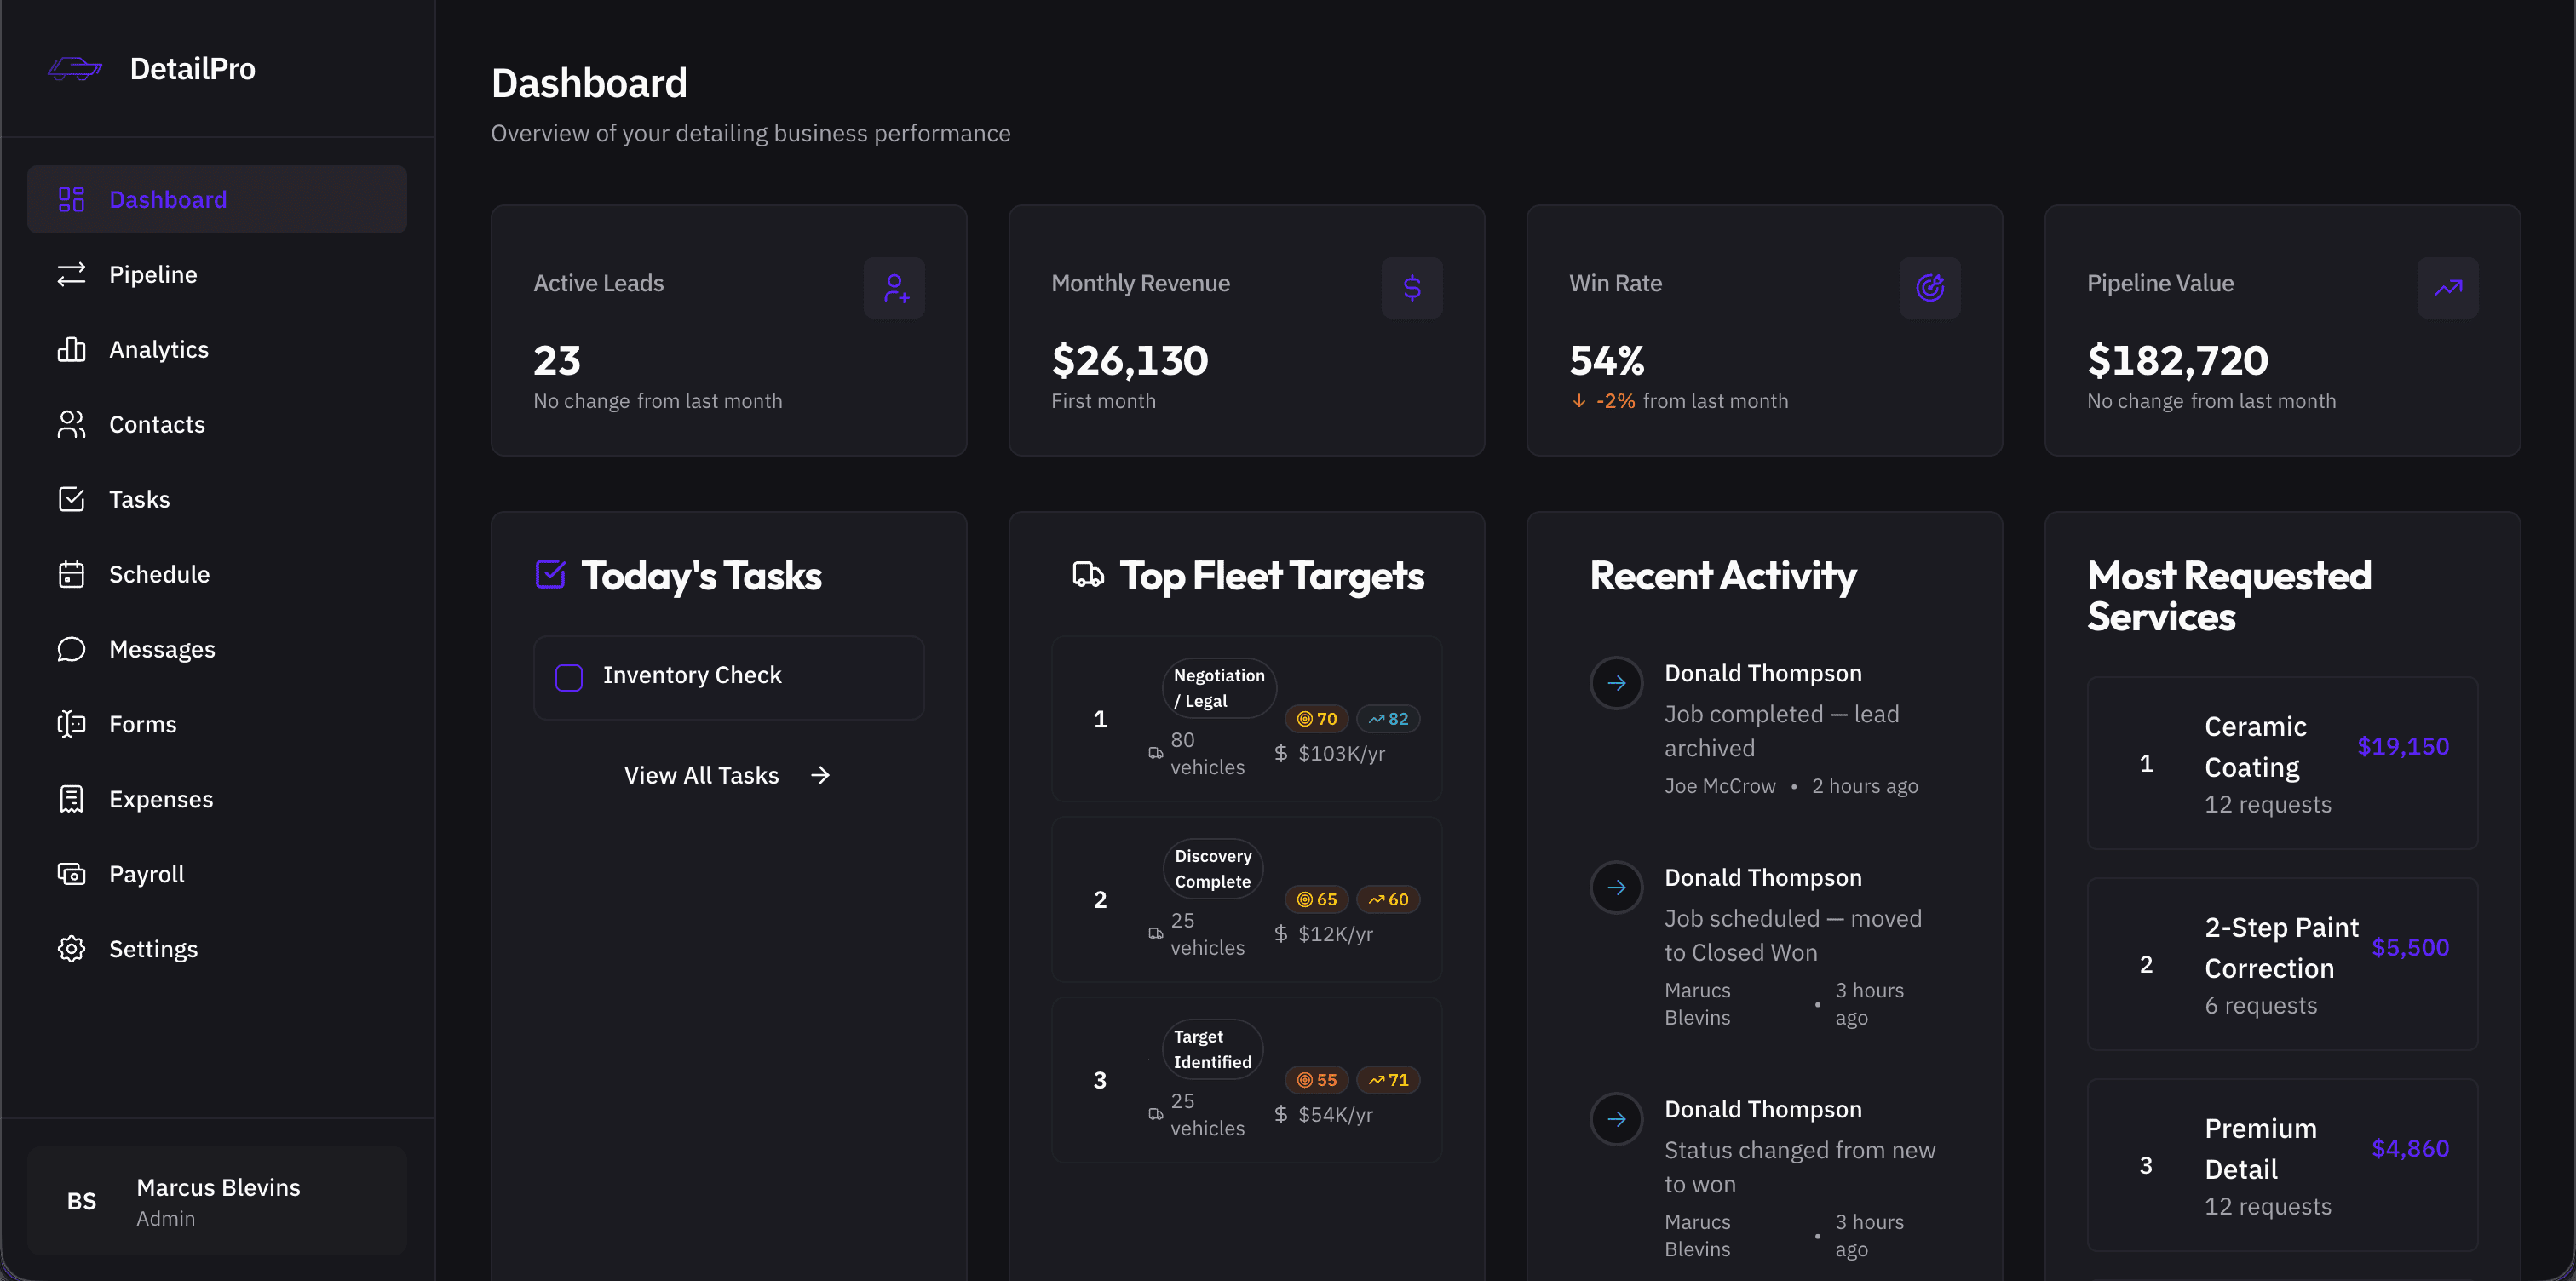Click the Win Rate target icon
The width and height of the screenshot is (2576, 1281).
[x=1930, y=288]
